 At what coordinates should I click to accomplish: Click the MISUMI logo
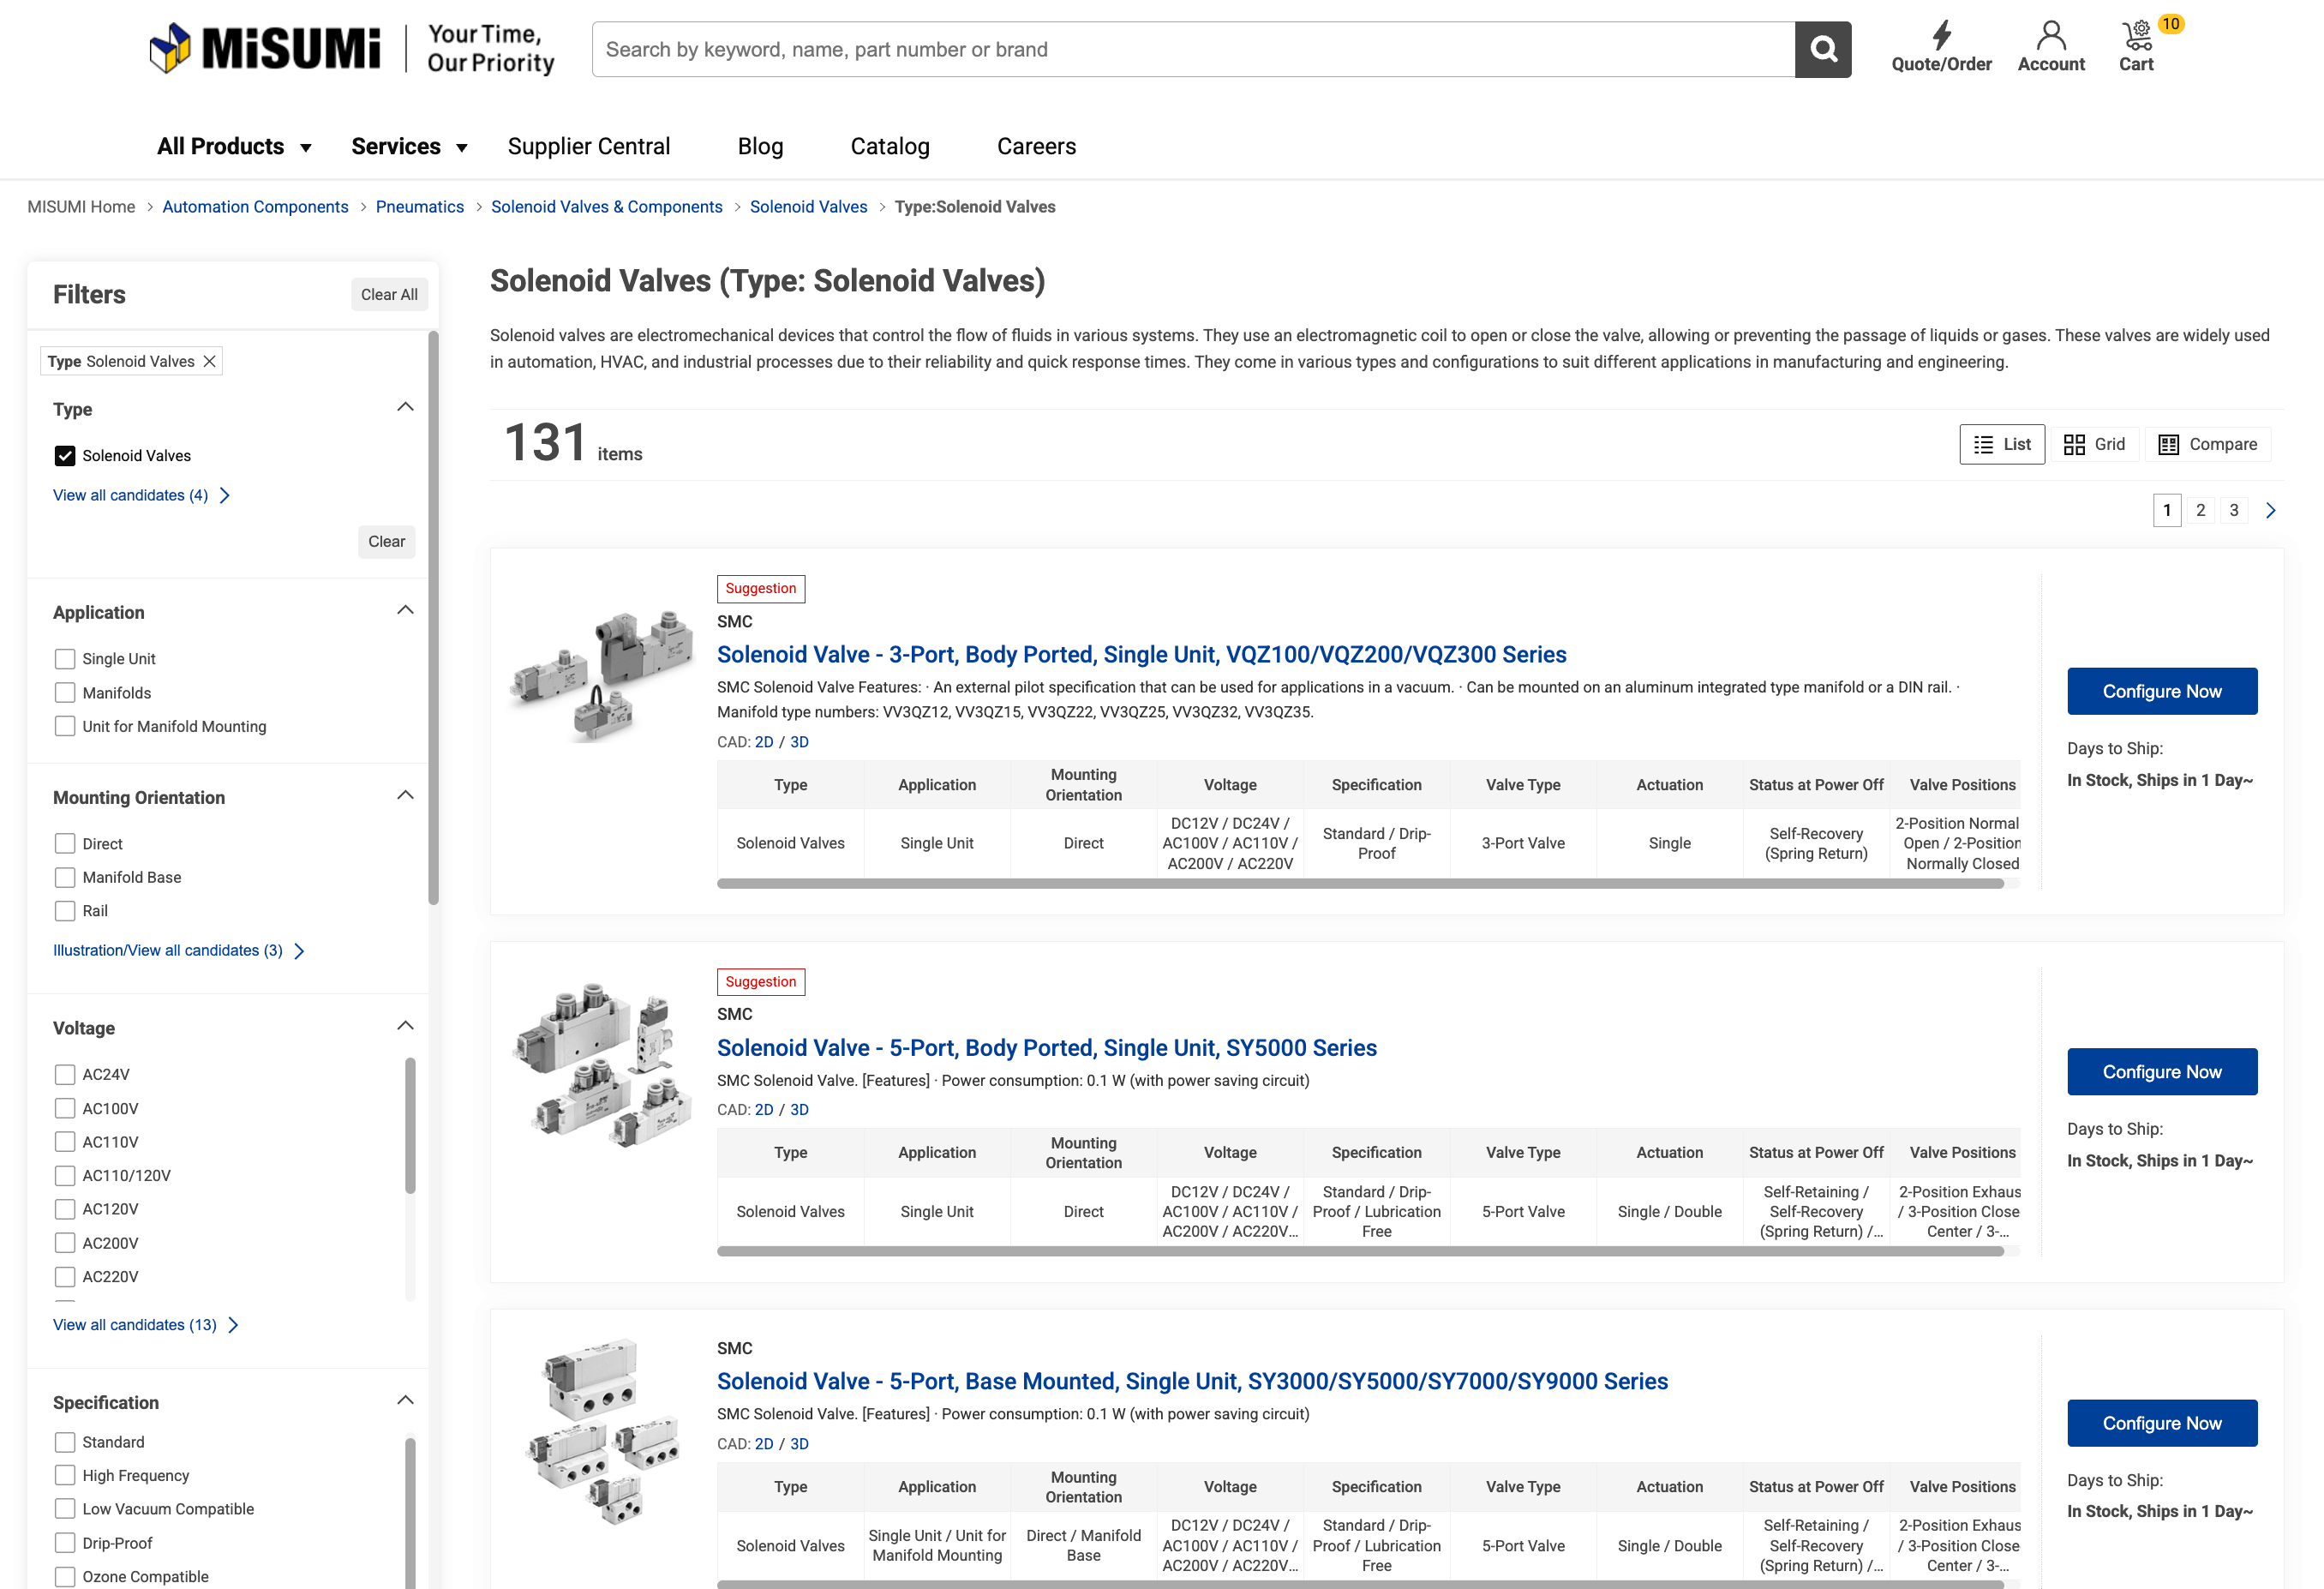265,49
